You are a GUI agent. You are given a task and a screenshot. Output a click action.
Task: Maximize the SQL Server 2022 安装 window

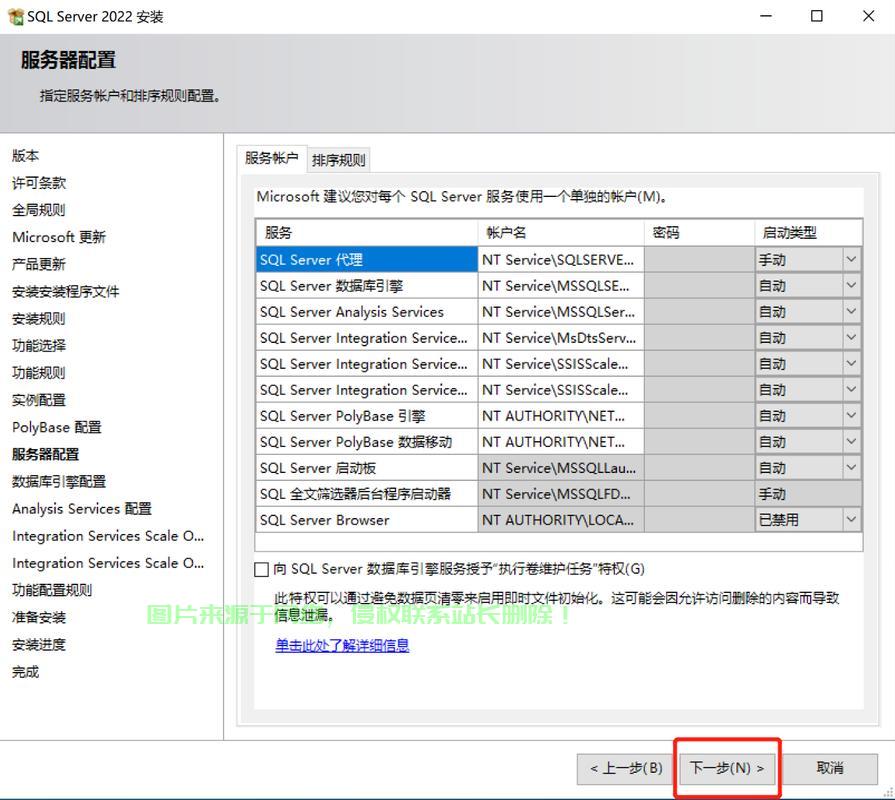pos(817,16)
